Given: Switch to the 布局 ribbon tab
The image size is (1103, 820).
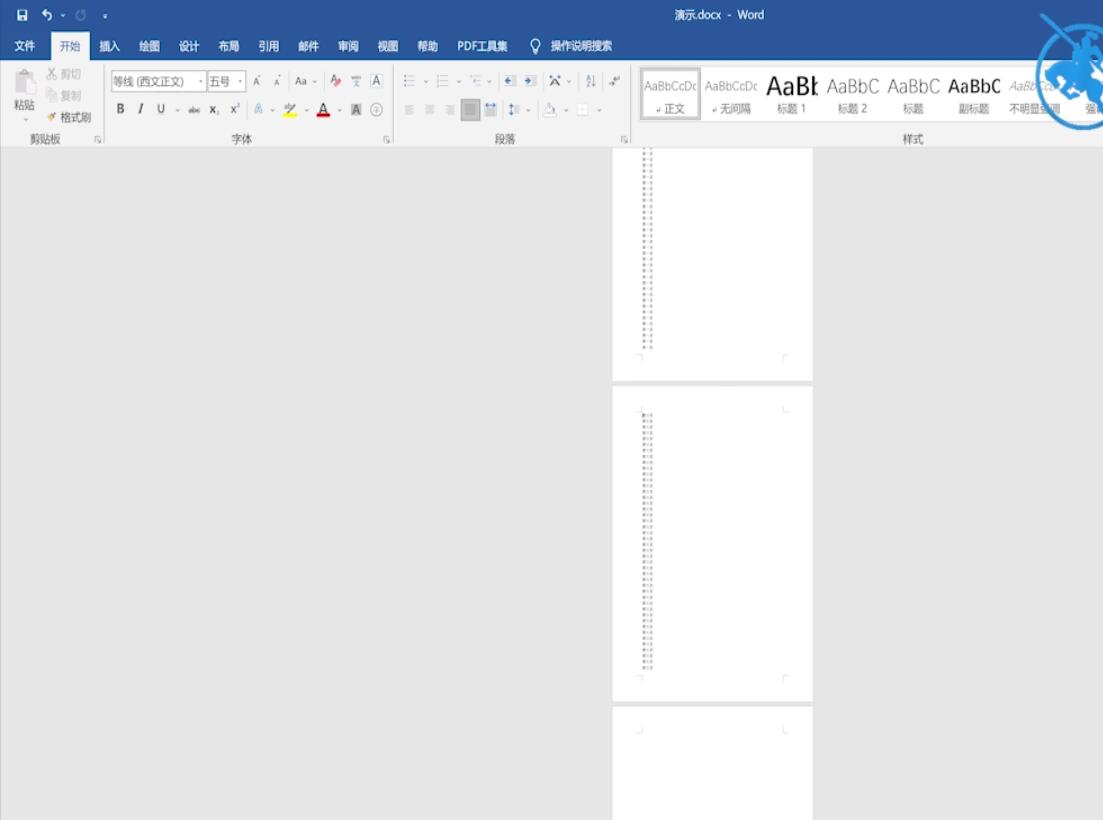Looking at the screenshot, I should [229, 46].
